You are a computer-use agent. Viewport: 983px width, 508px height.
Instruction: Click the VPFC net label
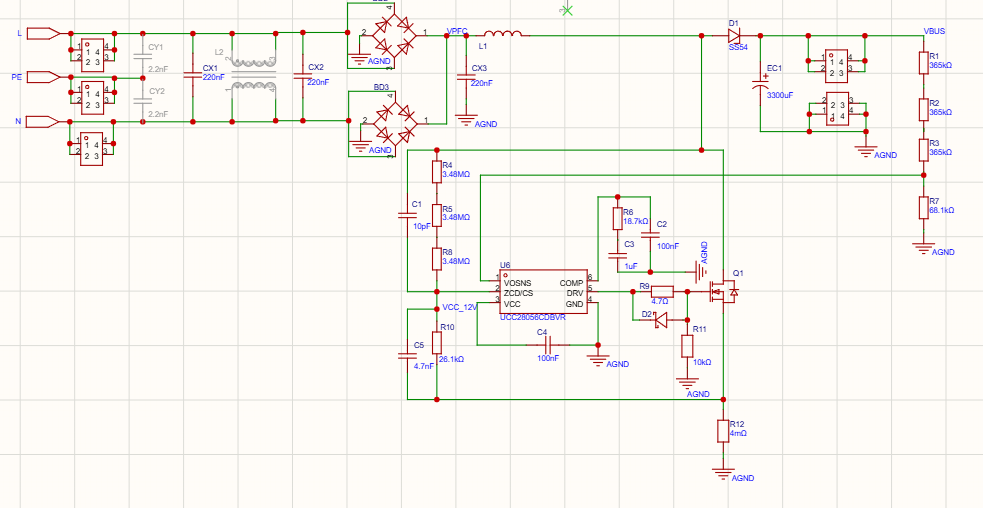coord(456,31)
